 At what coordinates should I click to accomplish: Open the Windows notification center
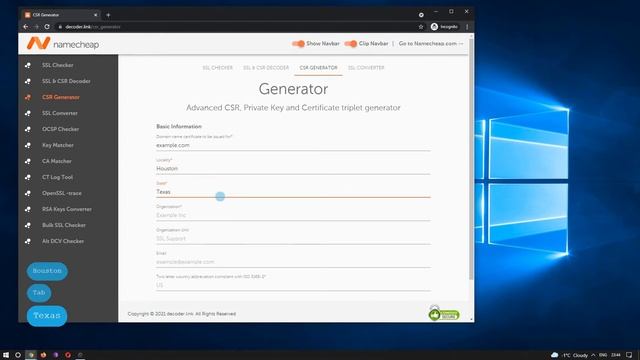click(629, 355)
